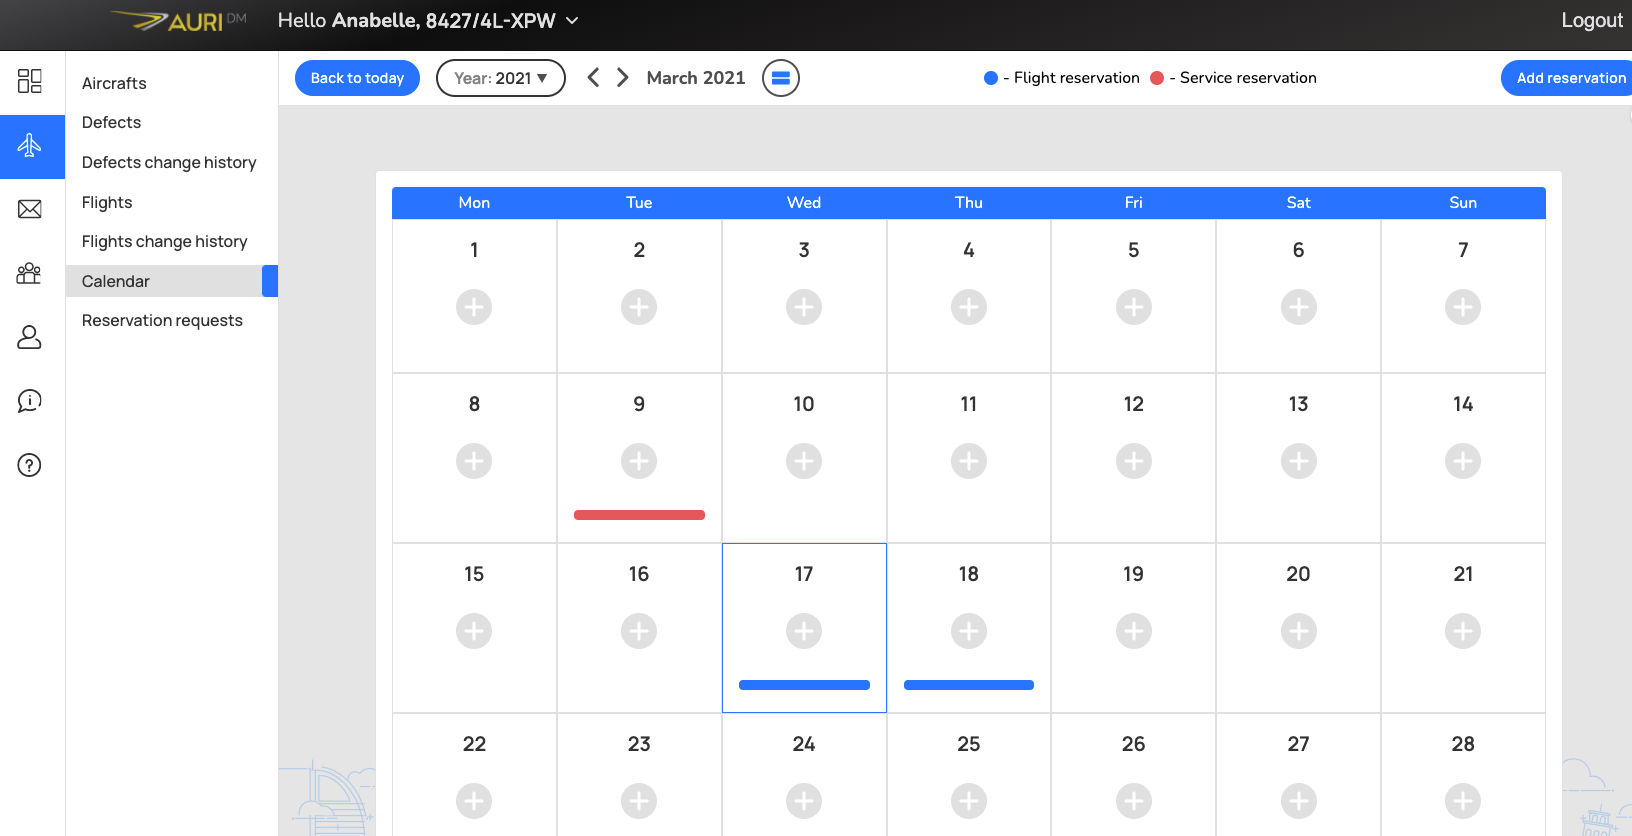Open blue flight reservation bar on March 18

tap(969, 685)
